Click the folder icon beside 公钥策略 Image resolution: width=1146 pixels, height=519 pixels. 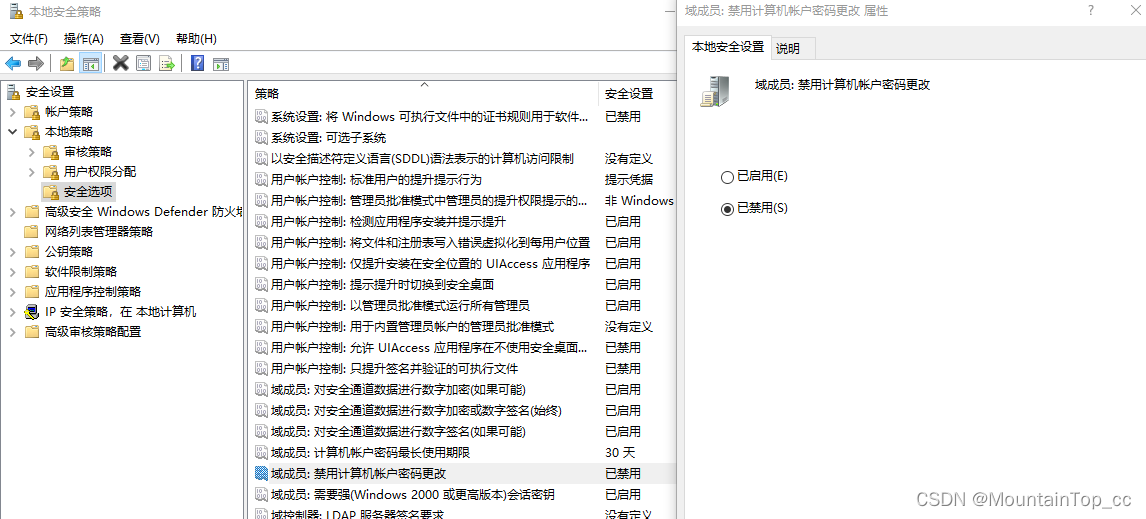(31, 251)
